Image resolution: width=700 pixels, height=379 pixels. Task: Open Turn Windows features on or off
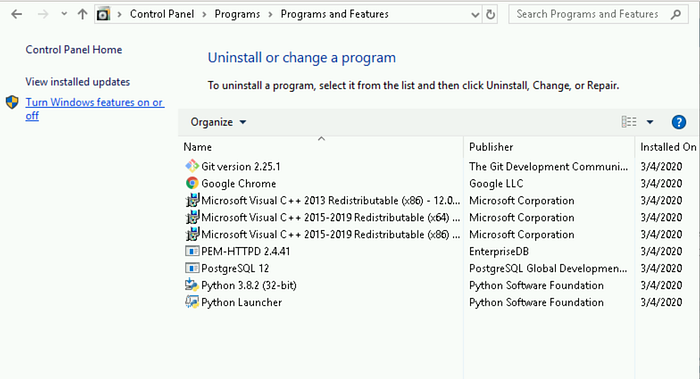point(95,109)
